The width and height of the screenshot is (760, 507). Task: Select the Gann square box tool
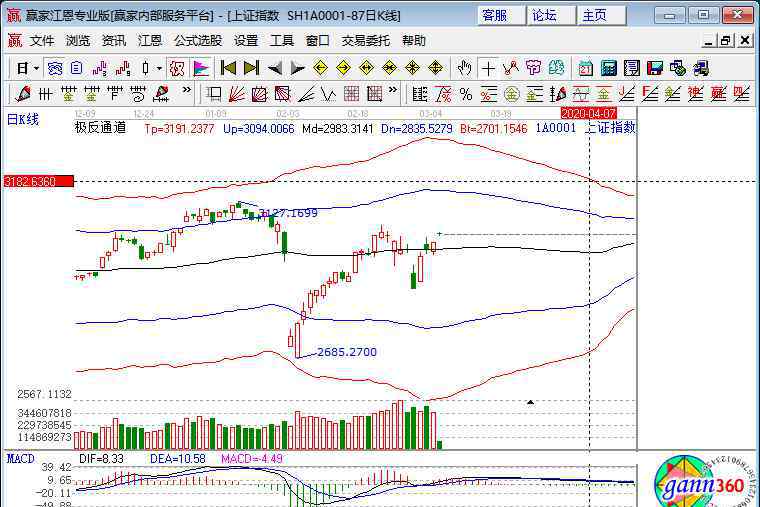tap(259, 93)
